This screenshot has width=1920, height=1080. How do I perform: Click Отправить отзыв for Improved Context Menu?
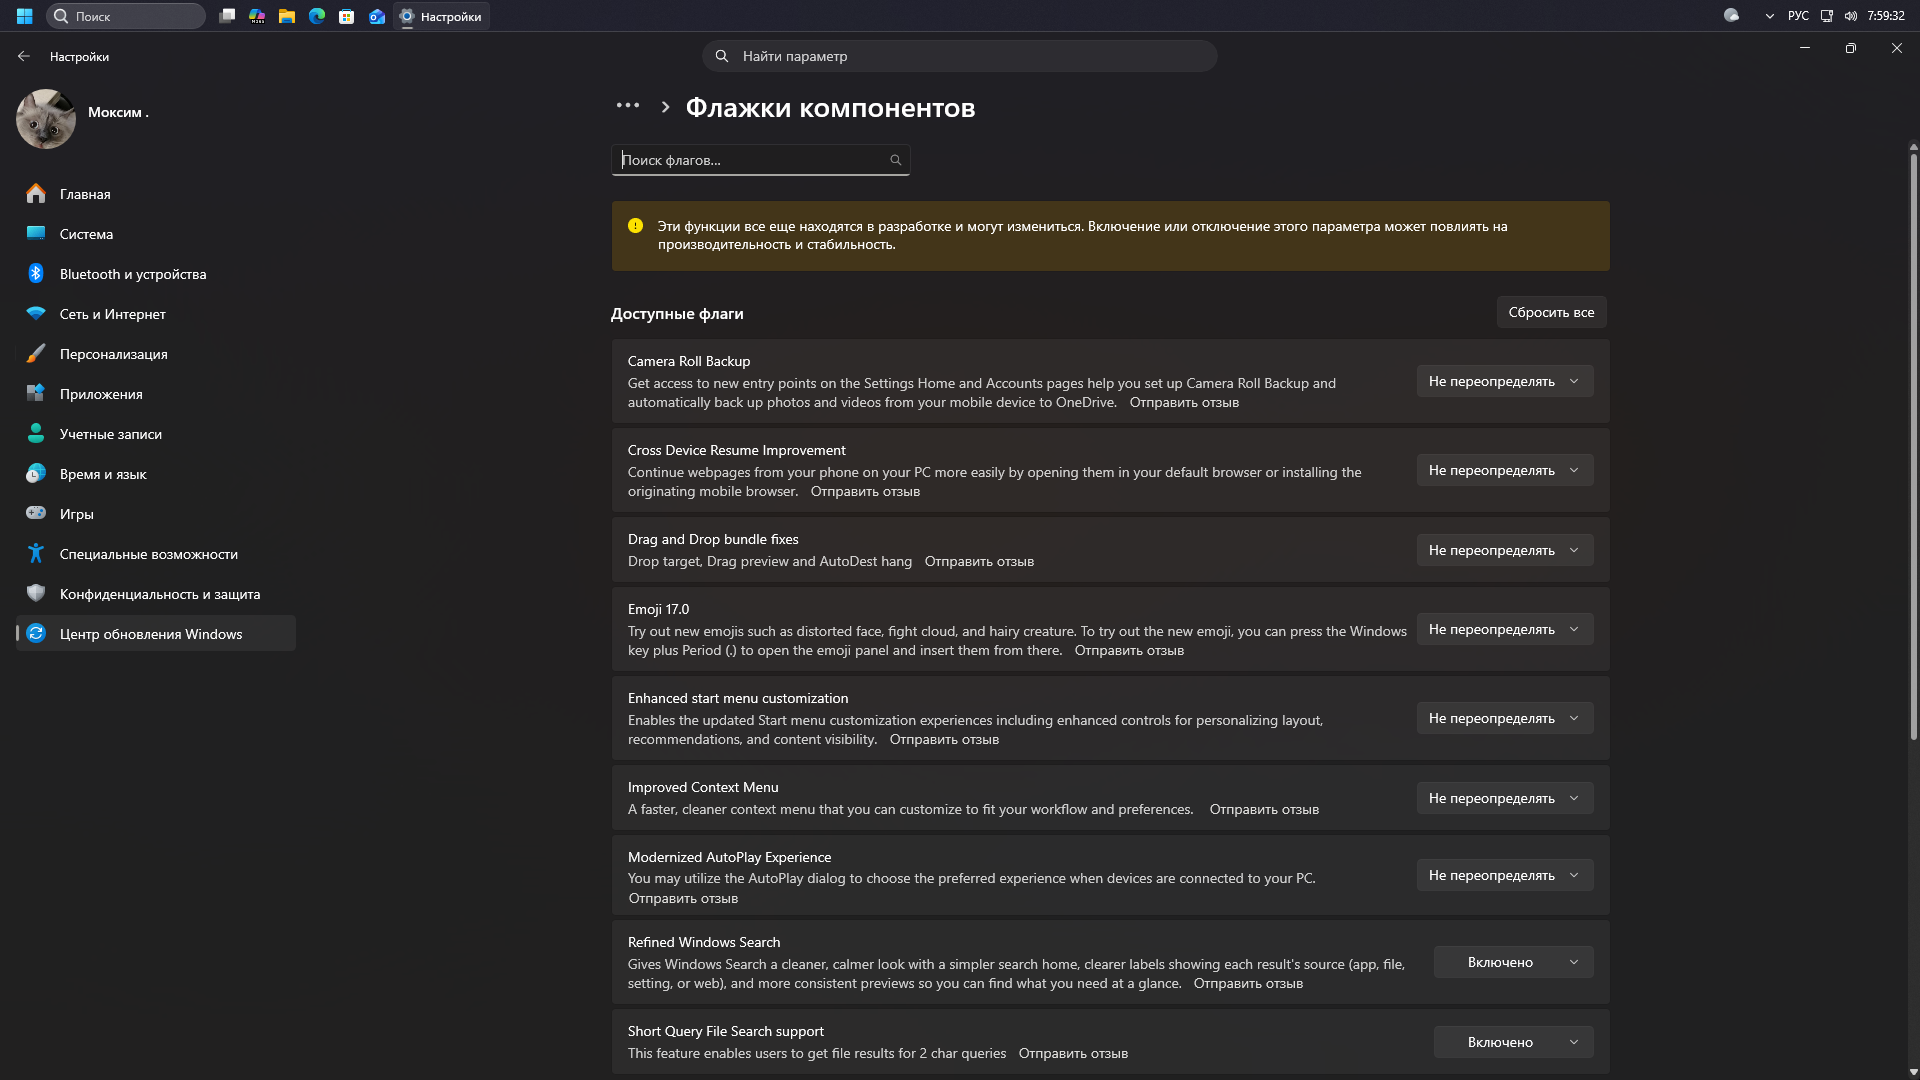click(x=1264, y=809)
